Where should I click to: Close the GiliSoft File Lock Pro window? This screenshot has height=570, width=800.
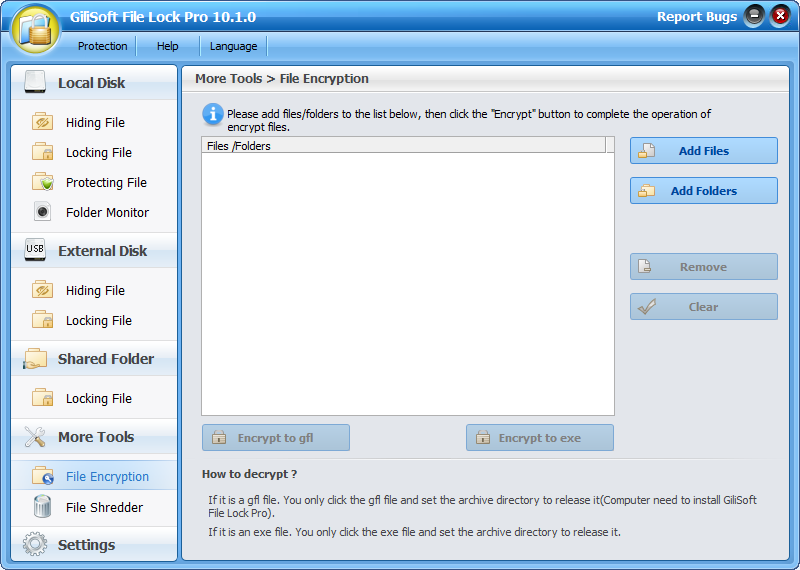tap(780, 16)
